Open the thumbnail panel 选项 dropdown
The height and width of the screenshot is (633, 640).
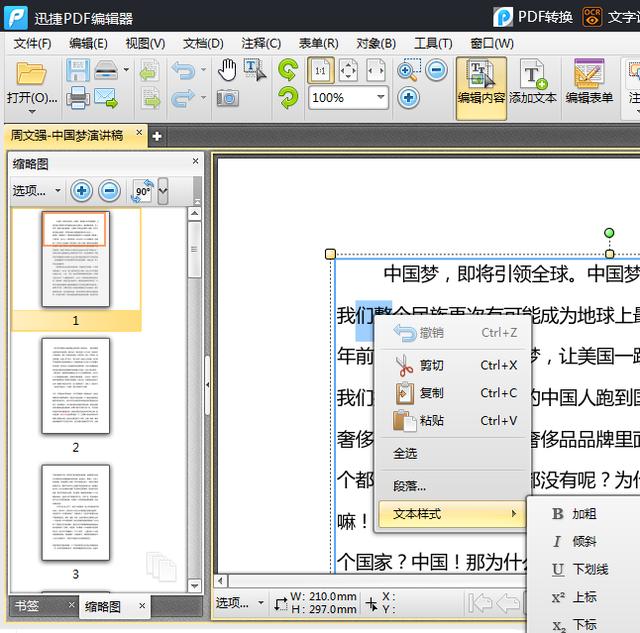(x=37, y=191)
